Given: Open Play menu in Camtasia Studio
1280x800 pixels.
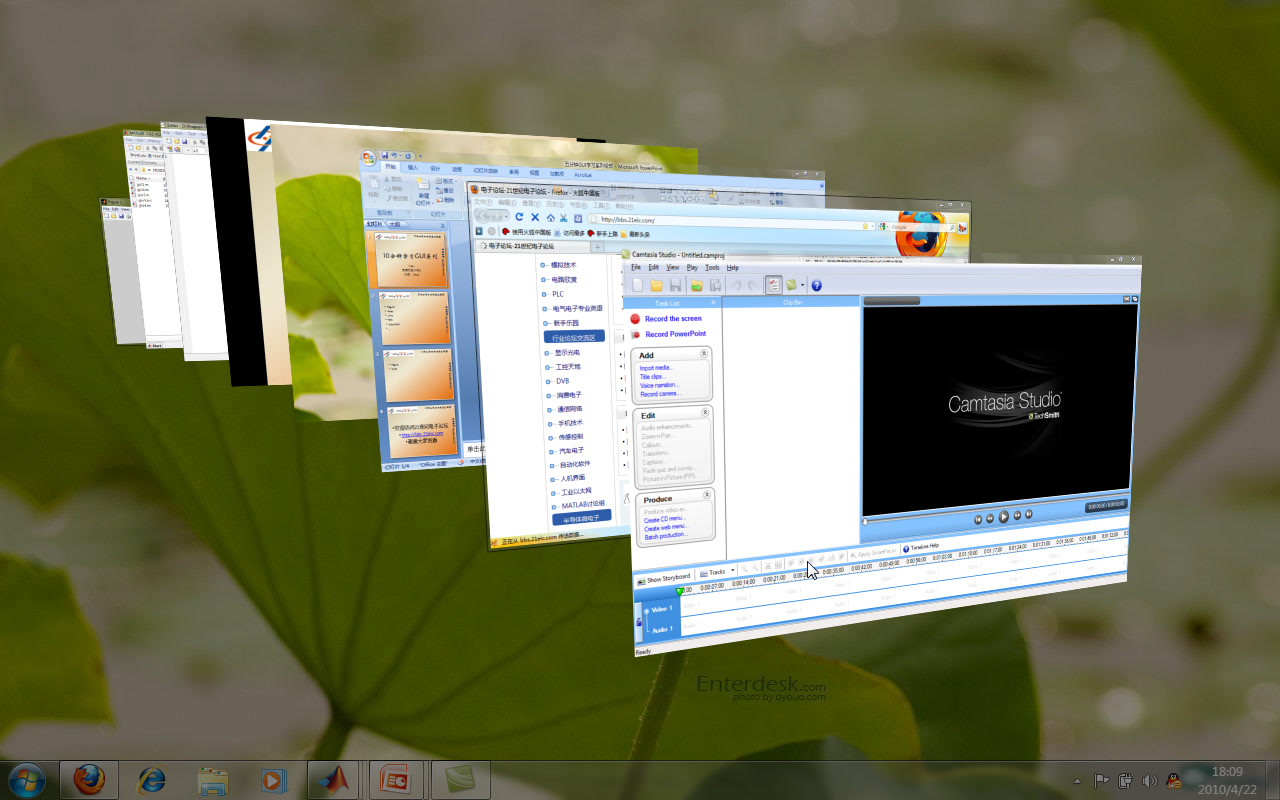Looking at the screenshot, I should pyautogui.click(x=692, y=268).
